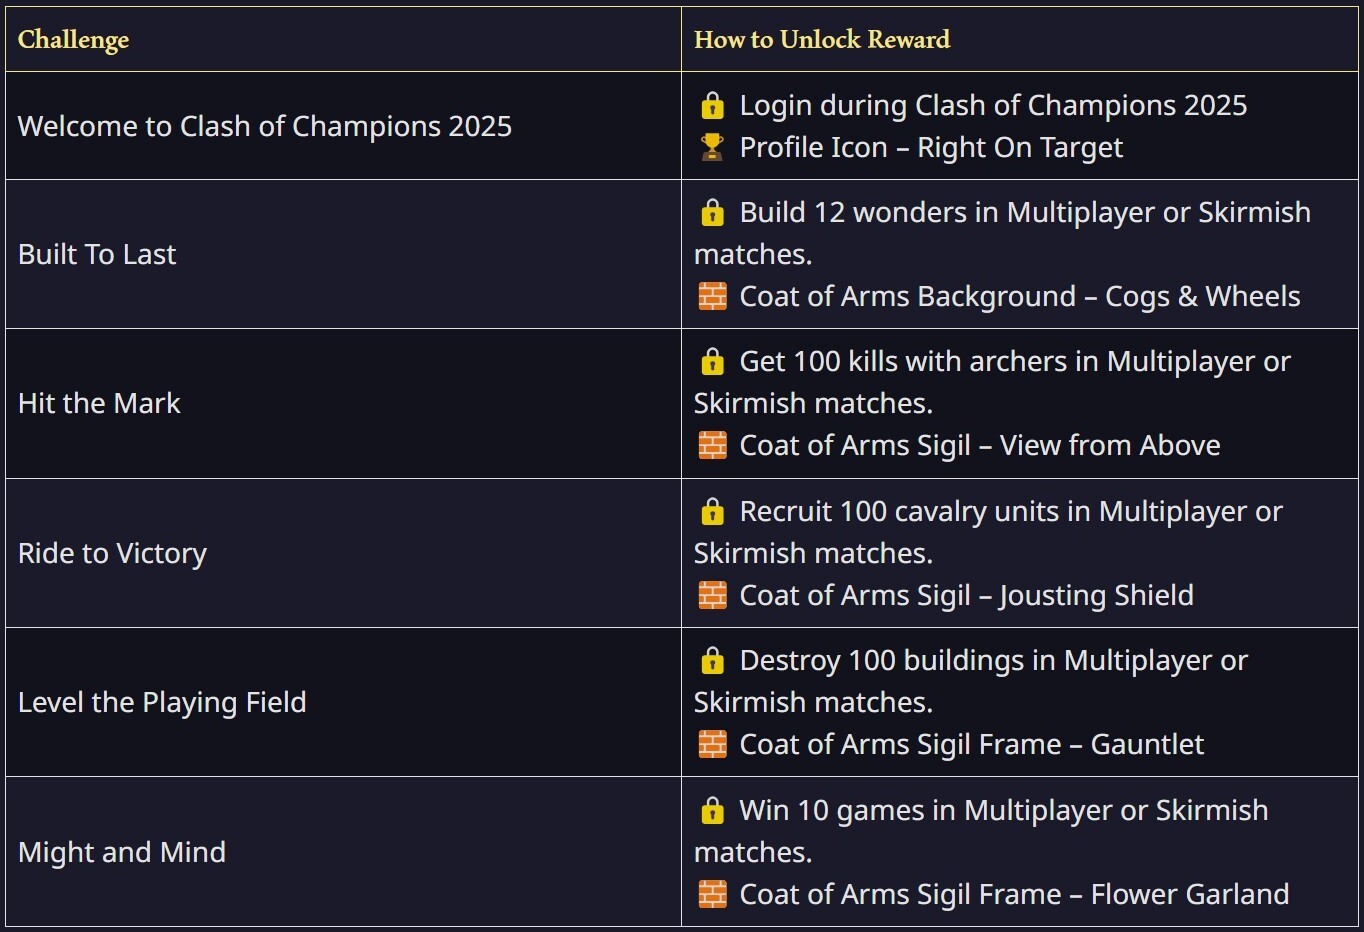Click the Ride to Victory challenge name

[112, 553]
